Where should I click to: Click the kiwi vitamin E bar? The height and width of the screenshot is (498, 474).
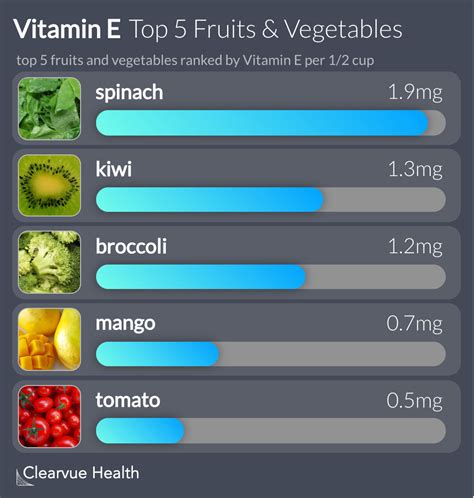tap(271, 200)
